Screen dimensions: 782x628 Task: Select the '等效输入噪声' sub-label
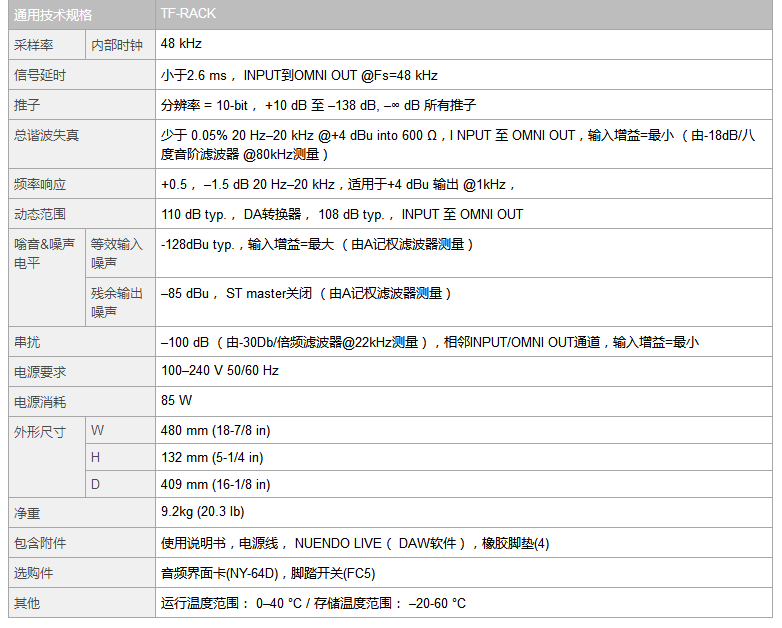[x=117, y=253]
